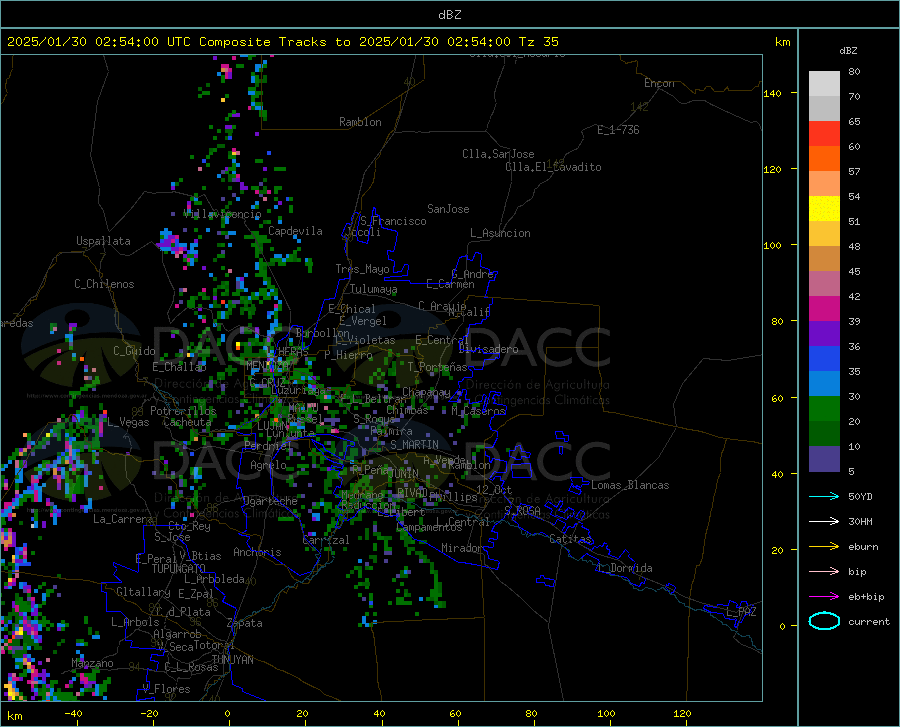Select the purple 36-39 dBZ swatch
The image size is (900, 727).
[824, 334]
